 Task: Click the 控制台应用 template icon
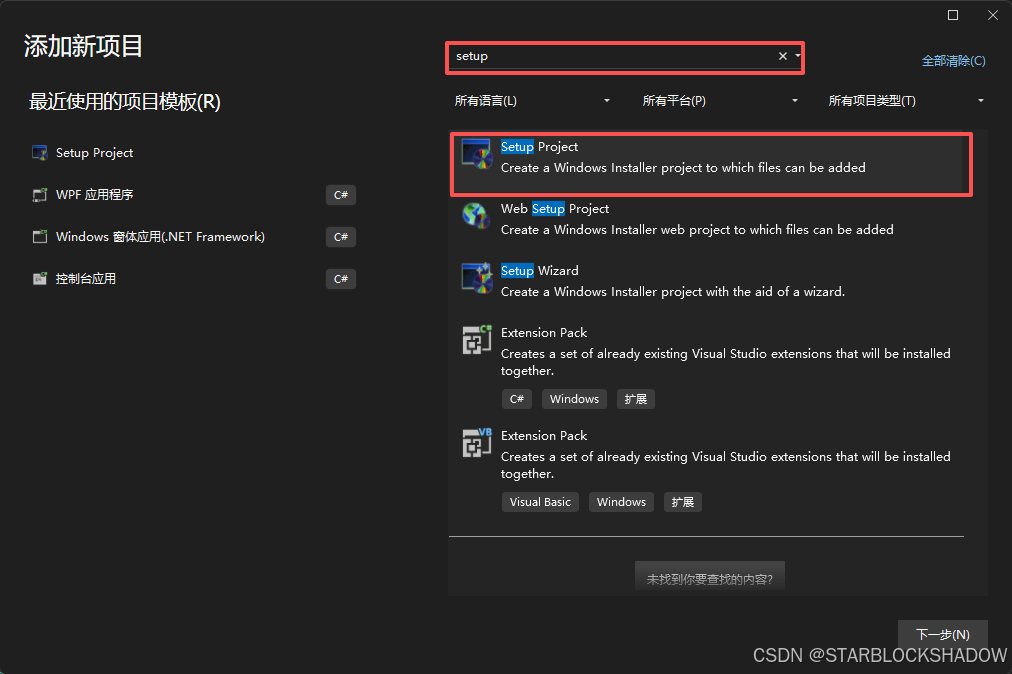[40, 279]
